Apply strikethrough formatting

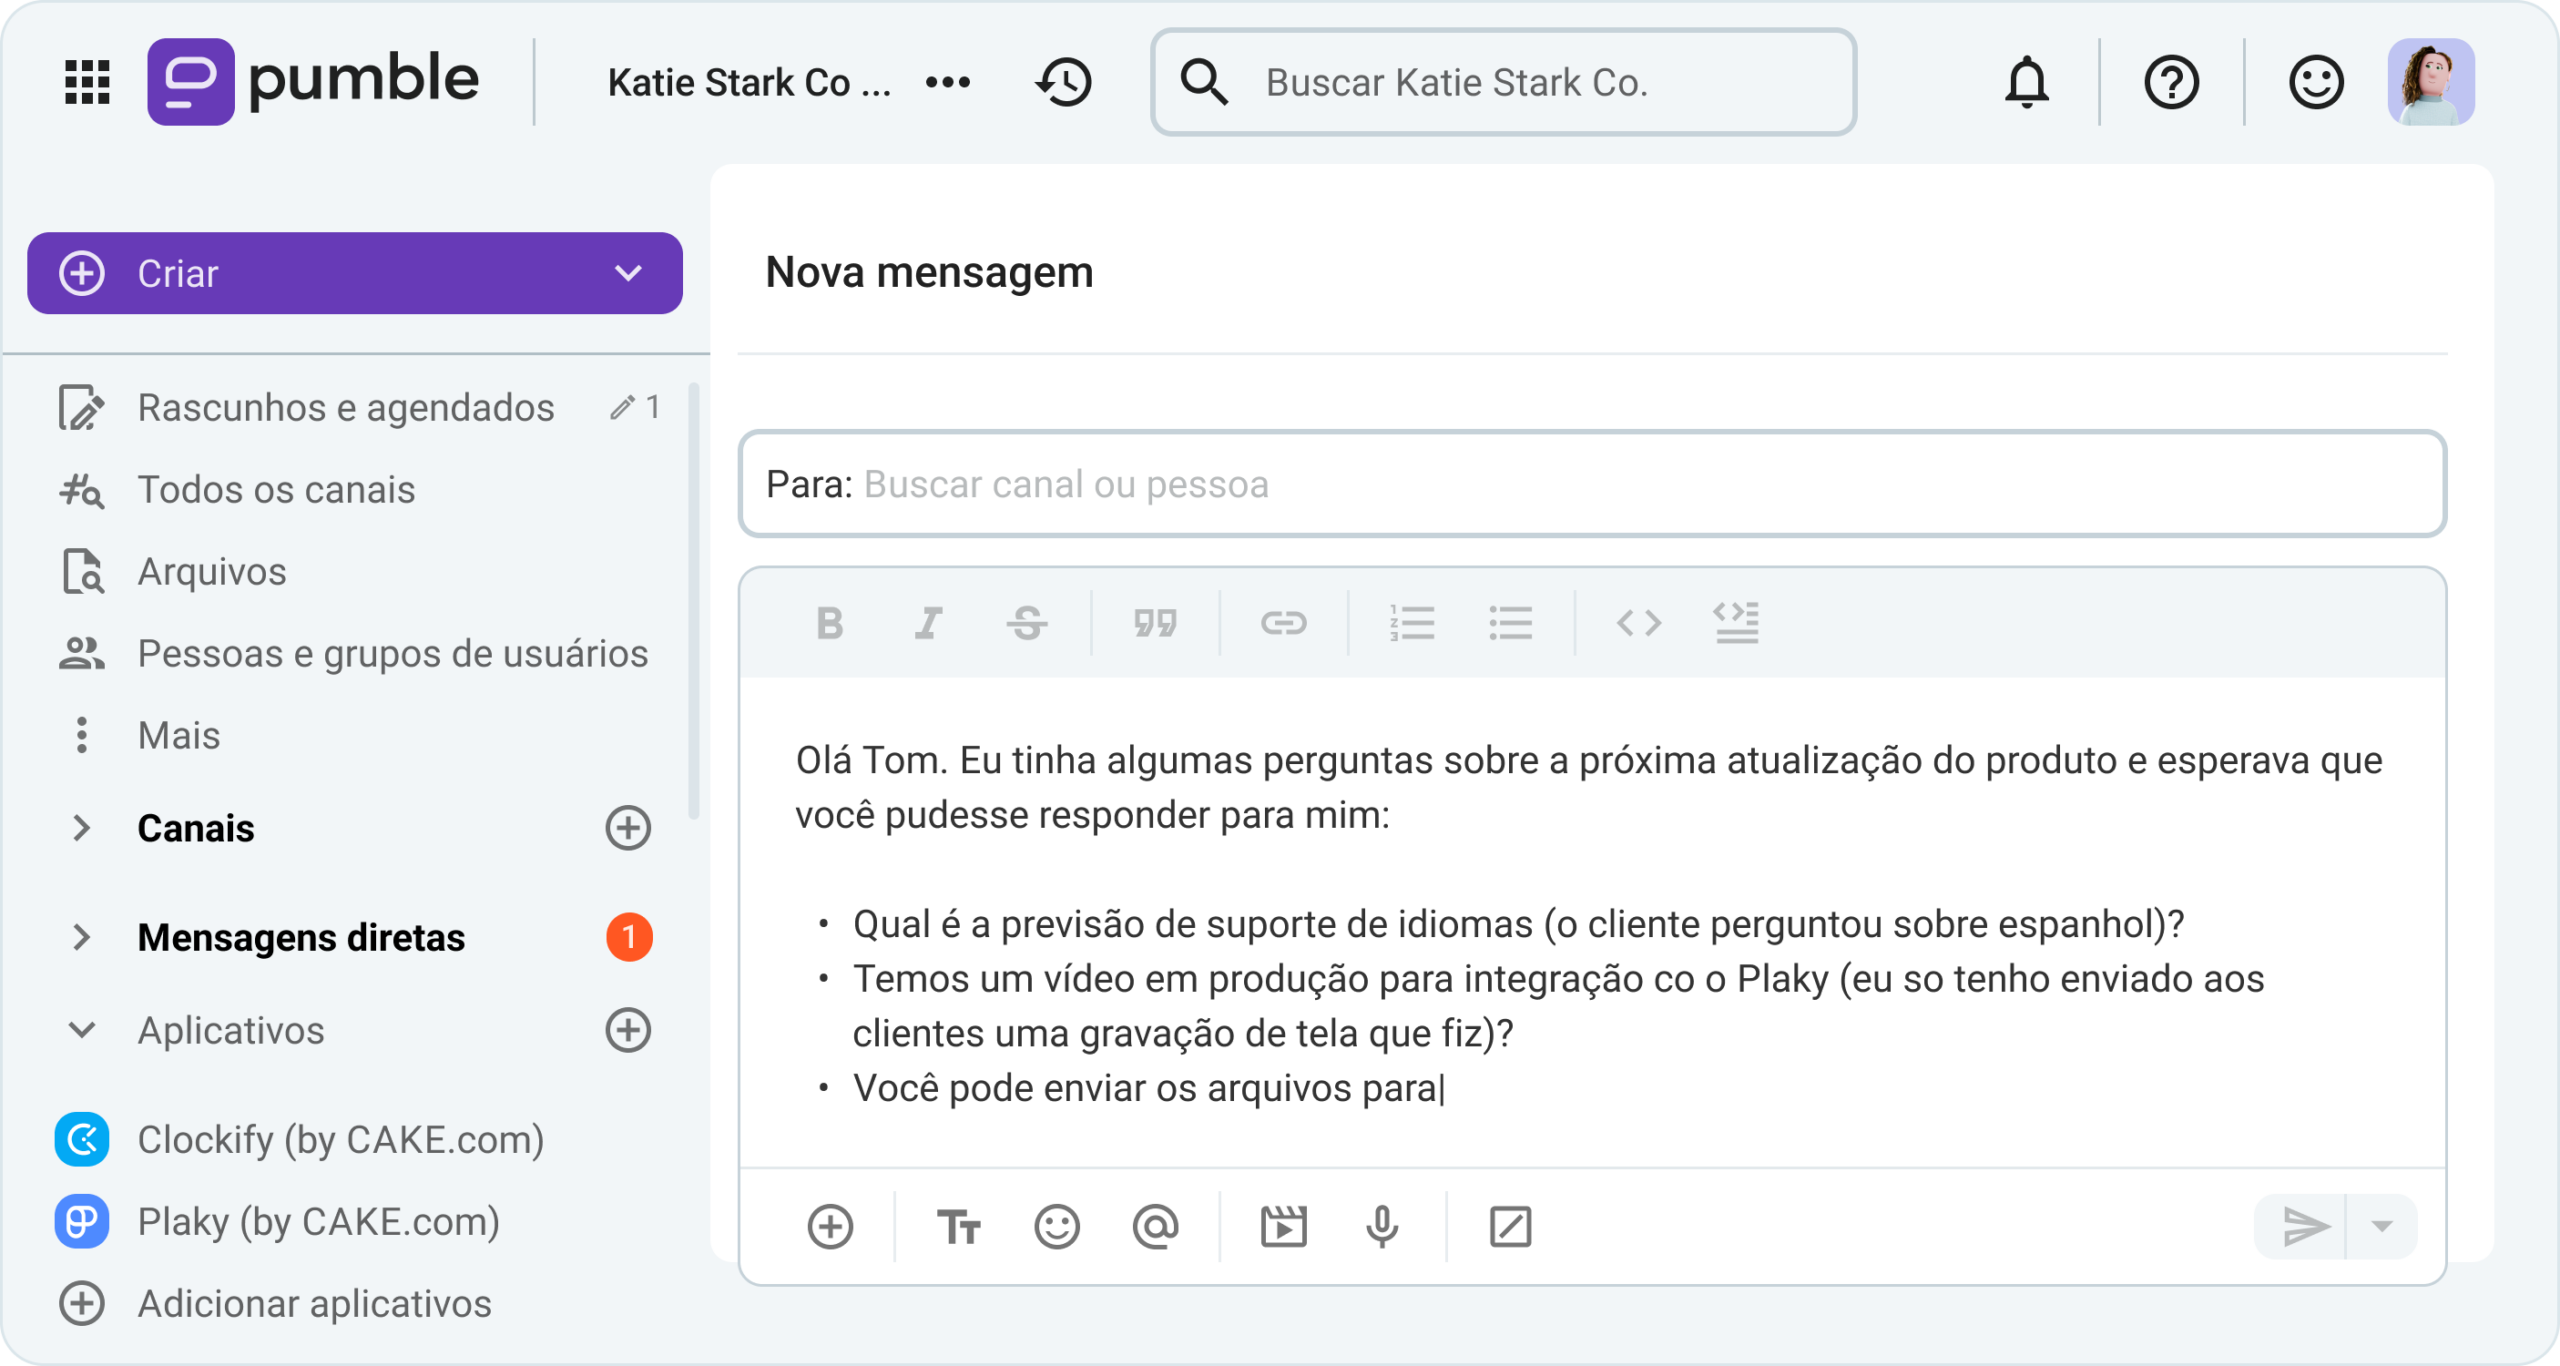(1028, 623)
